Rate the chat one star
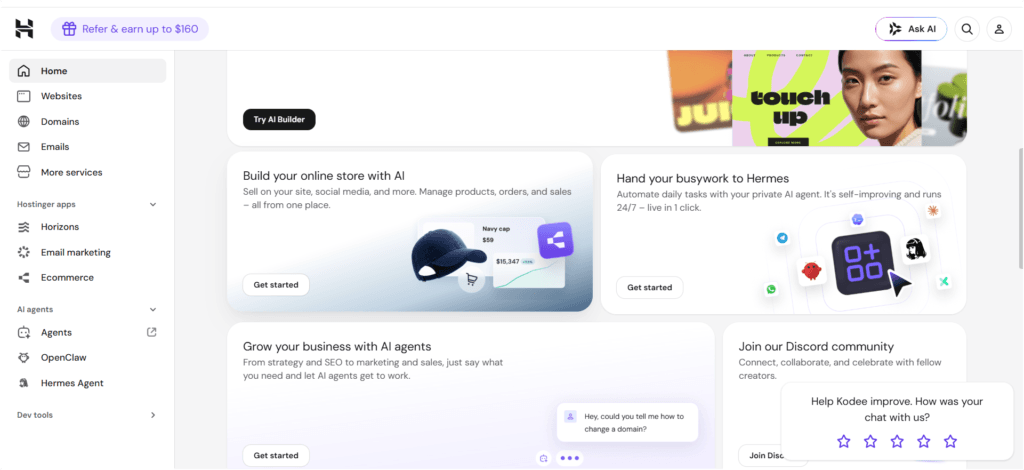Image resolution: width=1024 pixels, height=470 pixels. [x=844, y=442]
